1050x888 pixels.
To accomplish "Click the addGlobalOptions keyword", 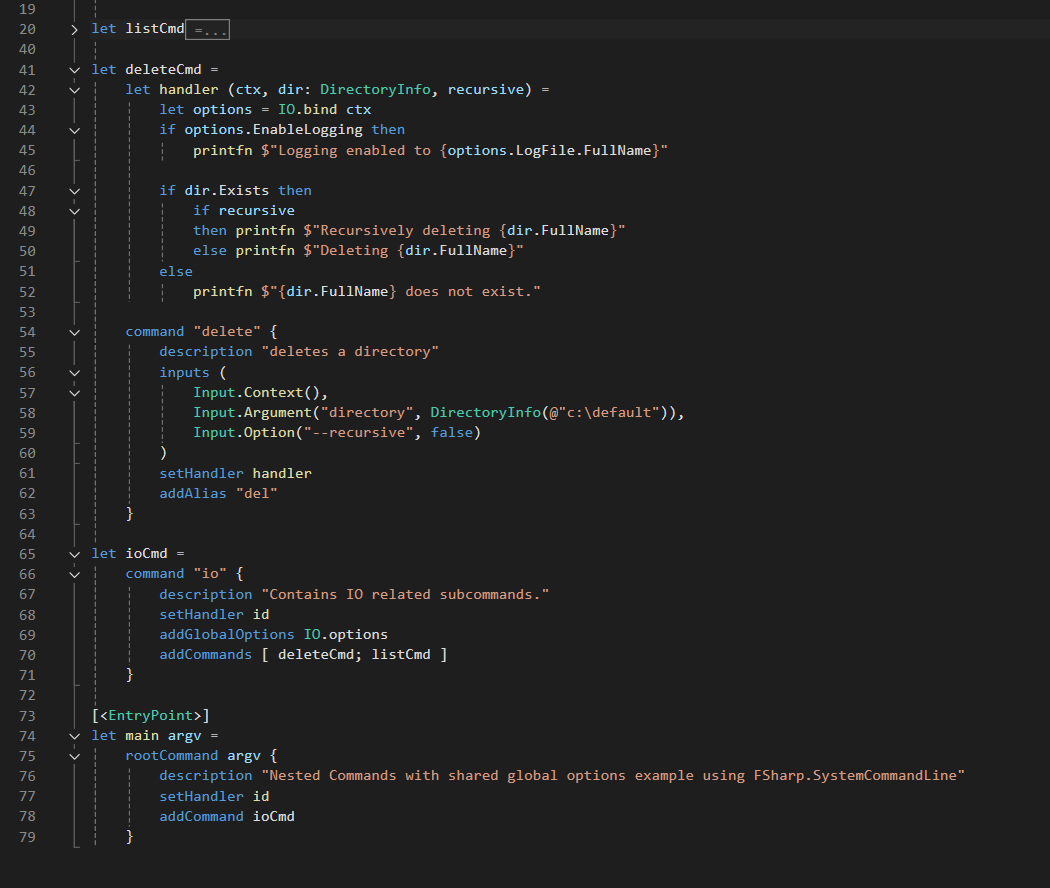I will (227, 635).
